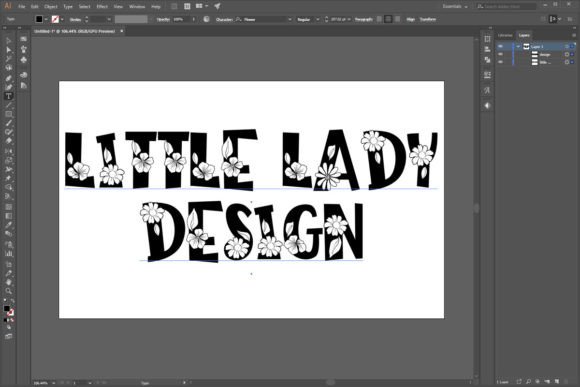Image resolution: width=580 pixels, height=387 pixels.
Task: Select the Eyedropper tool
Action: (x=8, y=225)
